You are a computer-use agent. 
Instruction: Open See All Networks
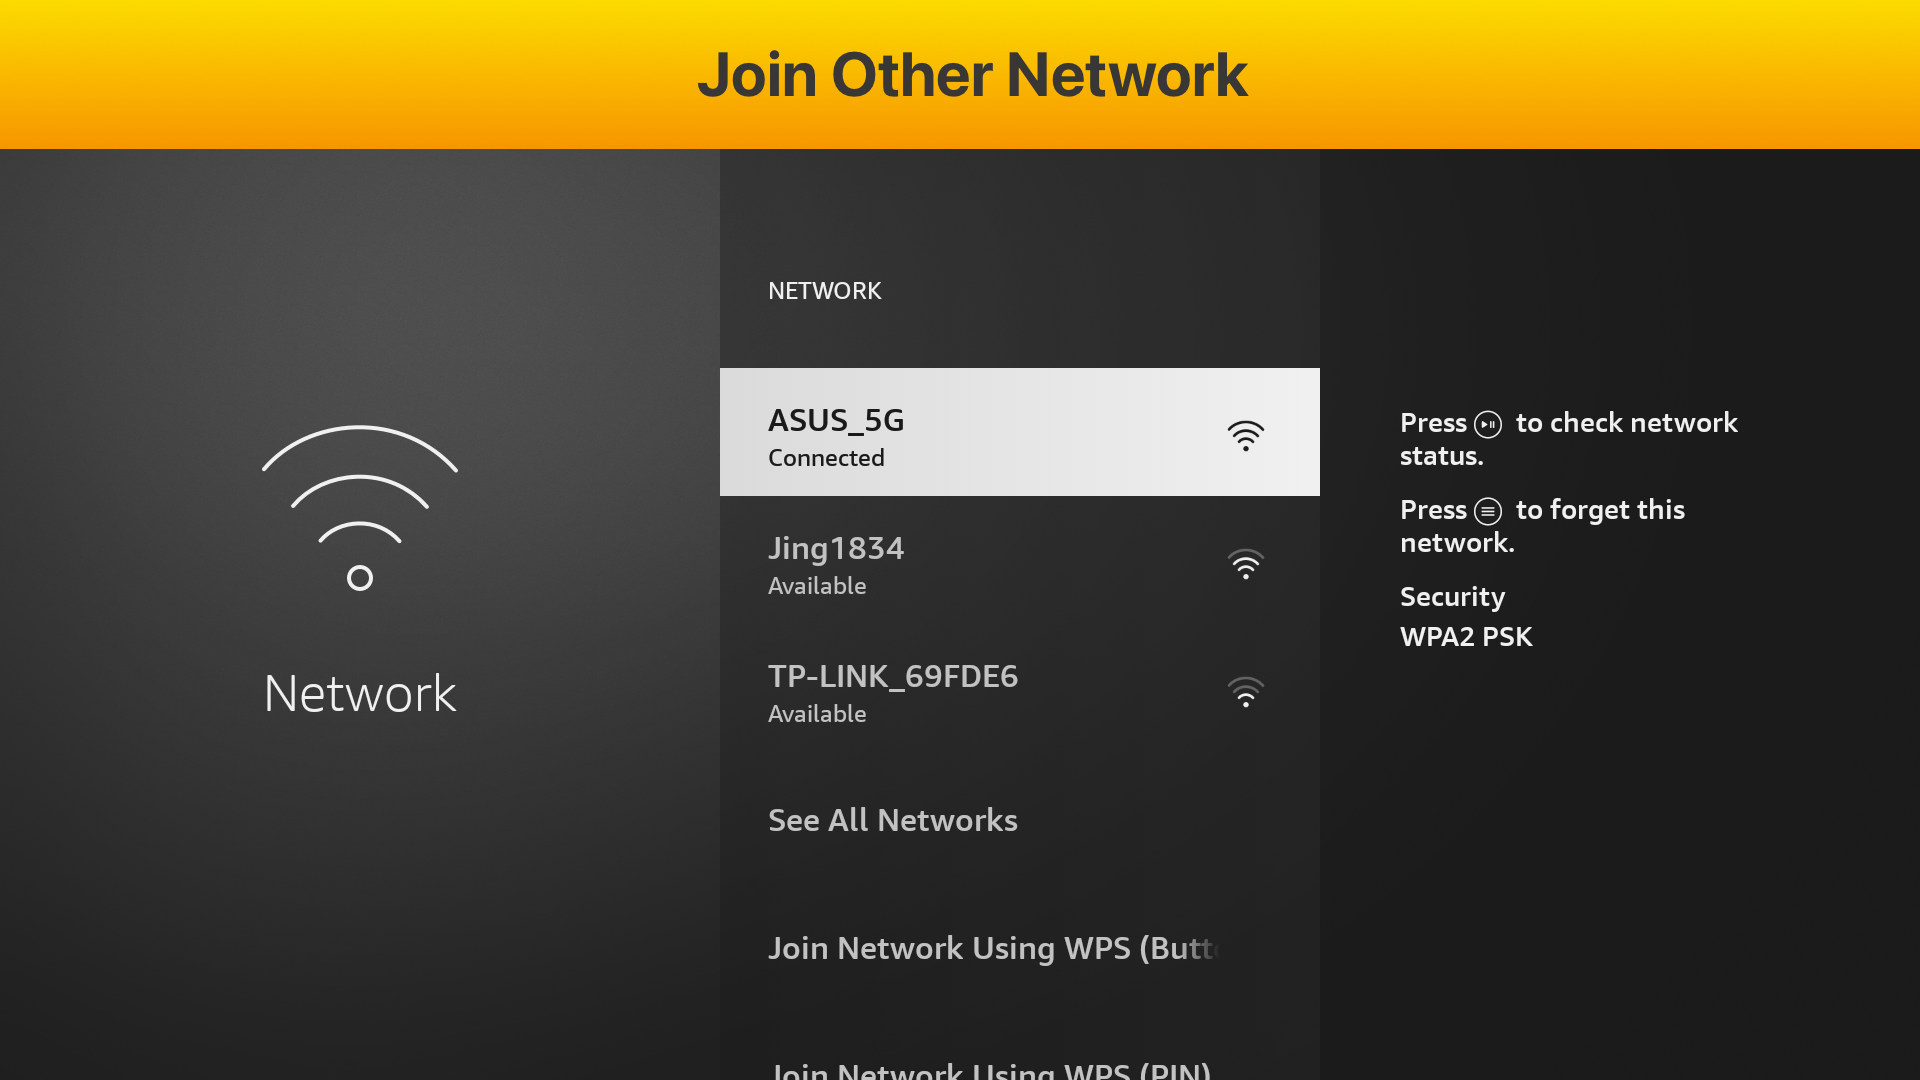click(x=893, y=820)
